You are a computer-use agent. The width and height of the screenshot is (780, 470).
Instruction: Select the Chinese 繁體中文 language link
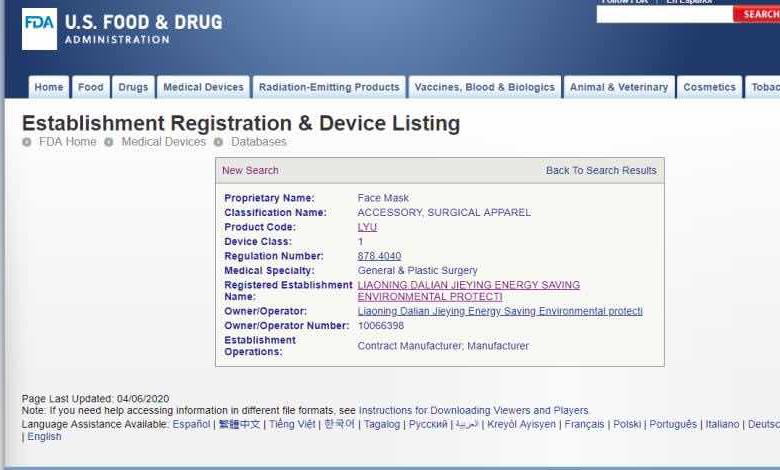click(x=239, y=424)
